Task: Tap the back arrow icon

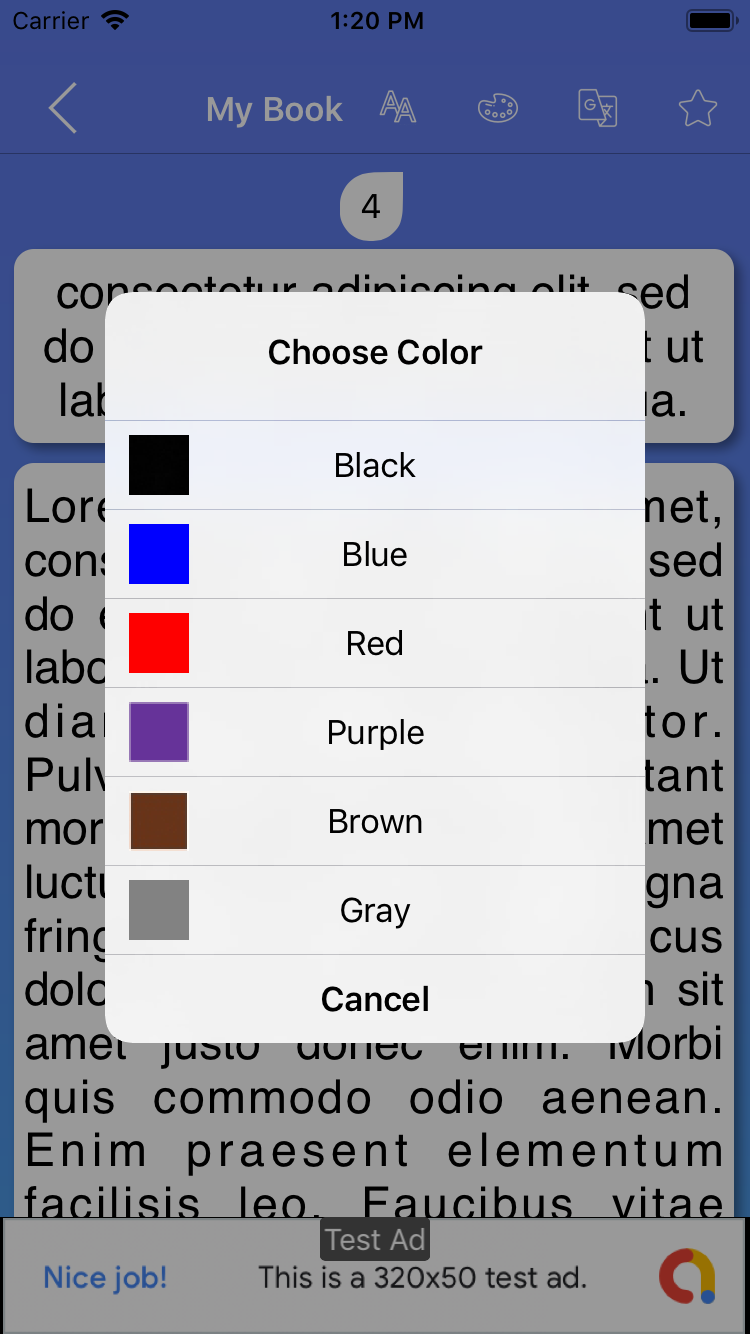Action: click(62, 108)
